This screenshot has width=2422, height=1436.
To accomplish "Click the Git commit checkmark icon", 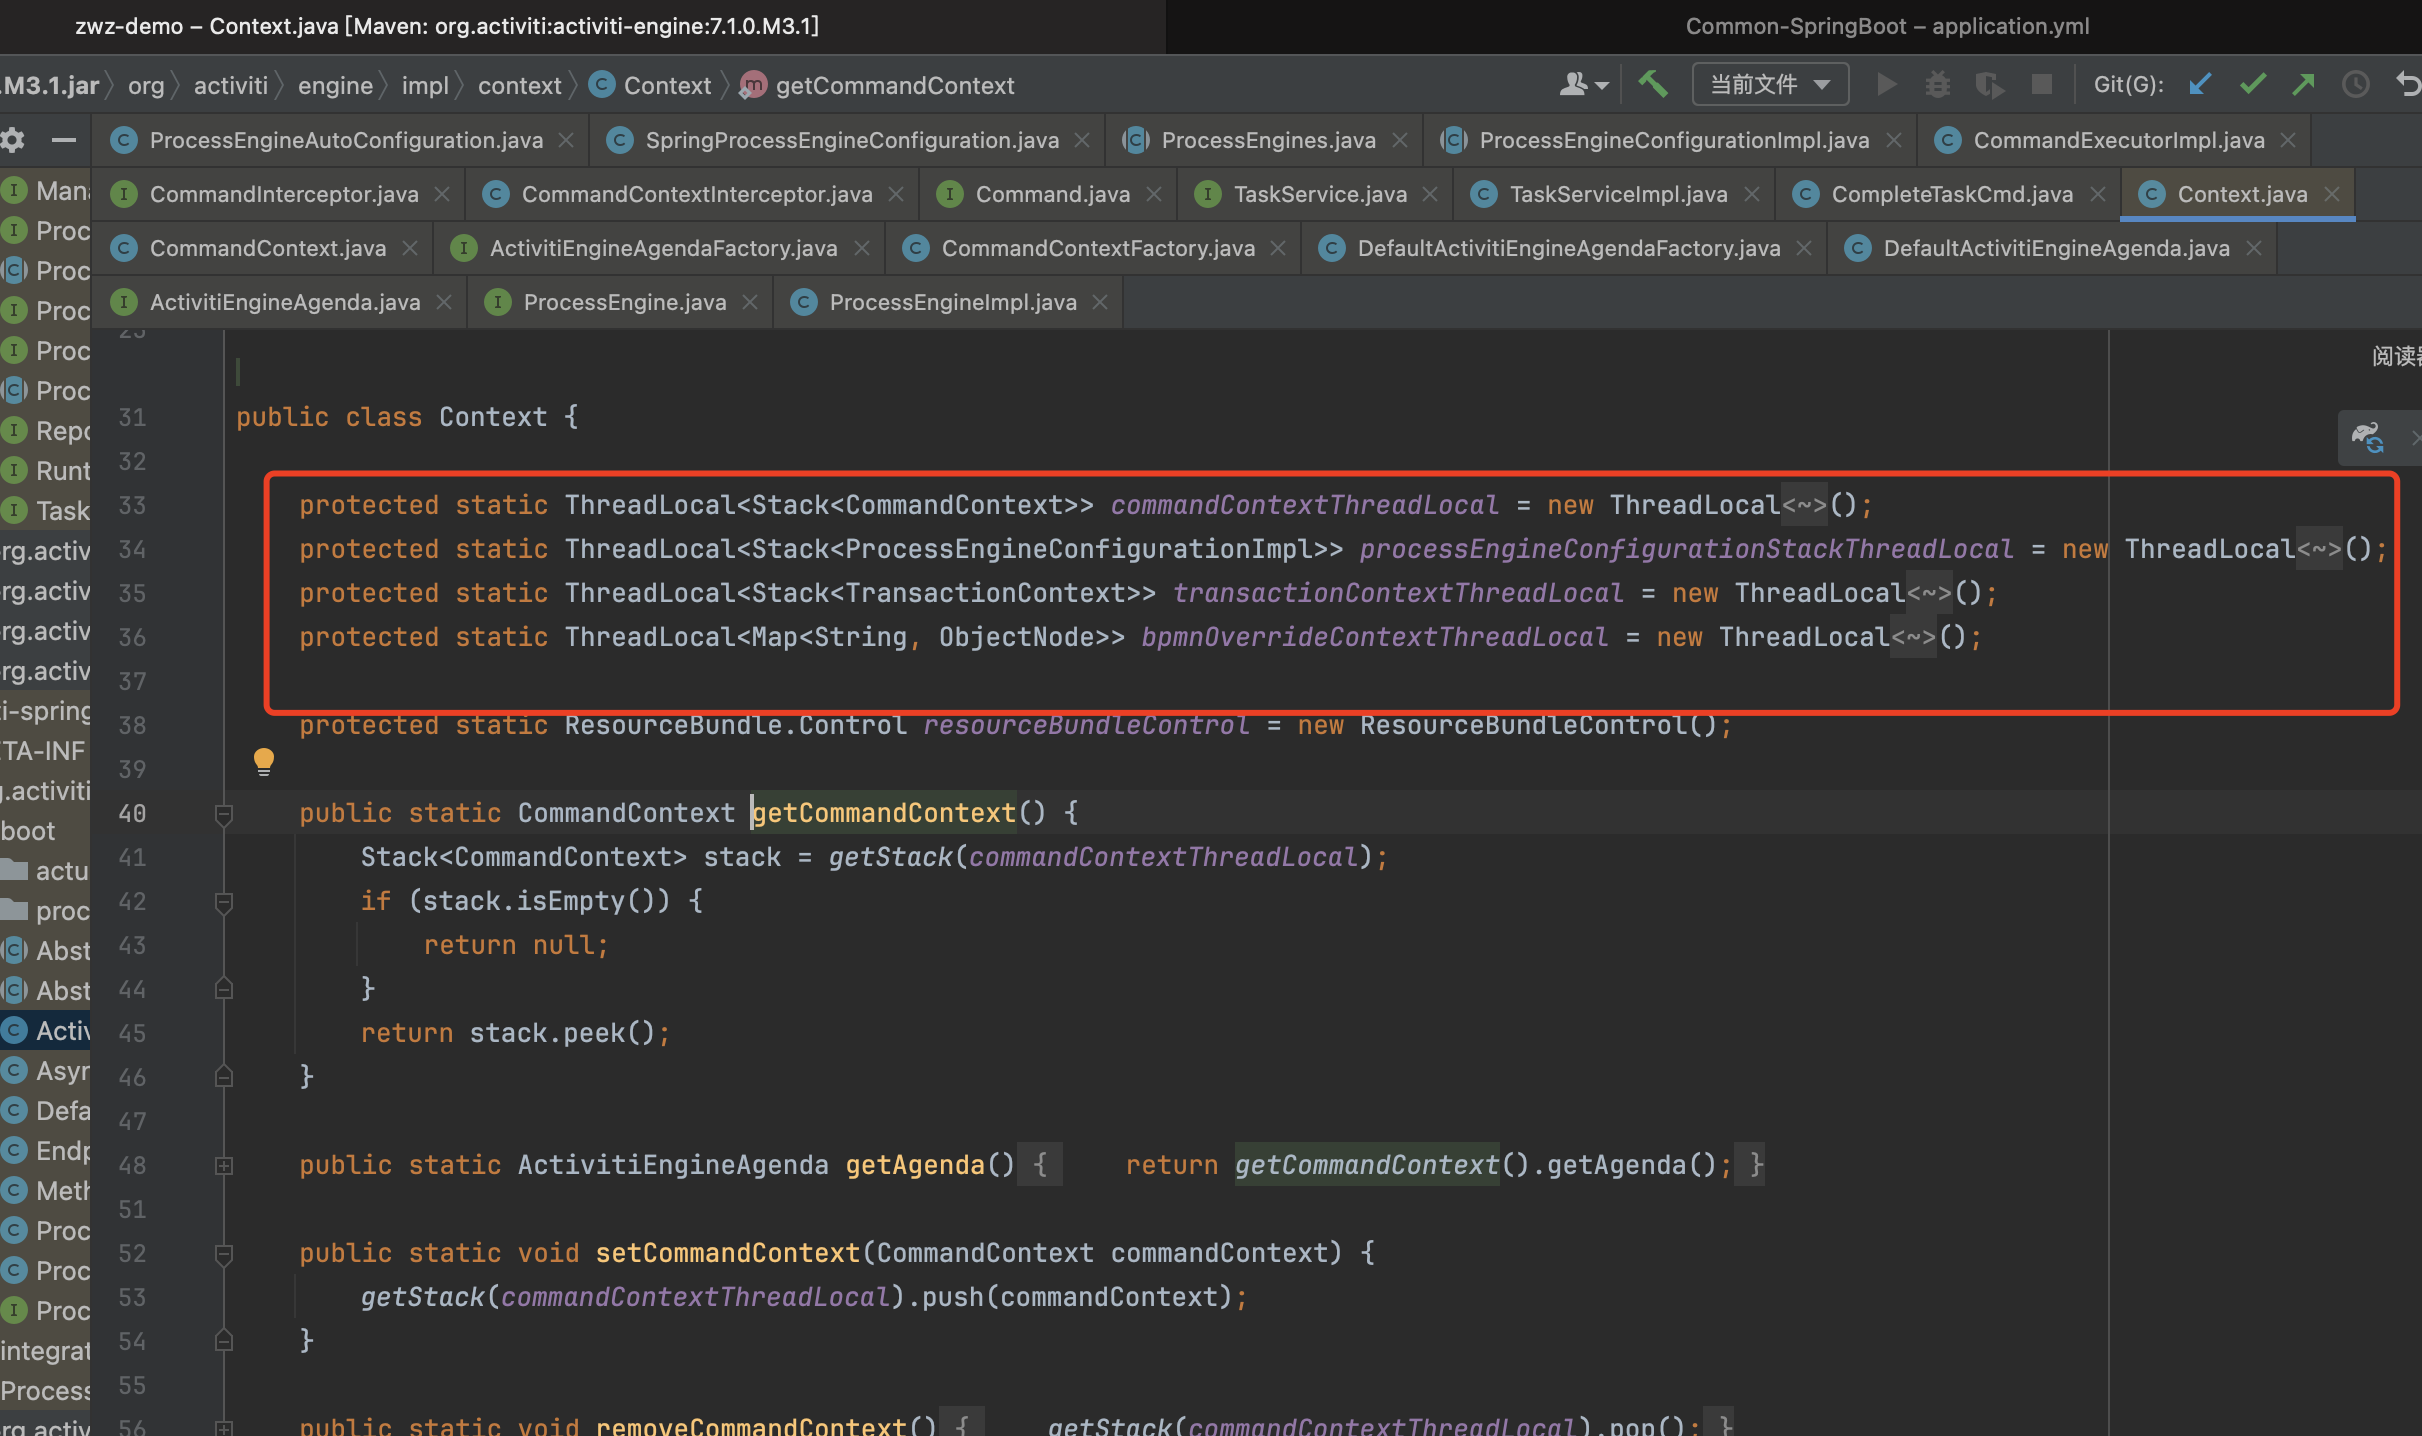I will 2252,84.
